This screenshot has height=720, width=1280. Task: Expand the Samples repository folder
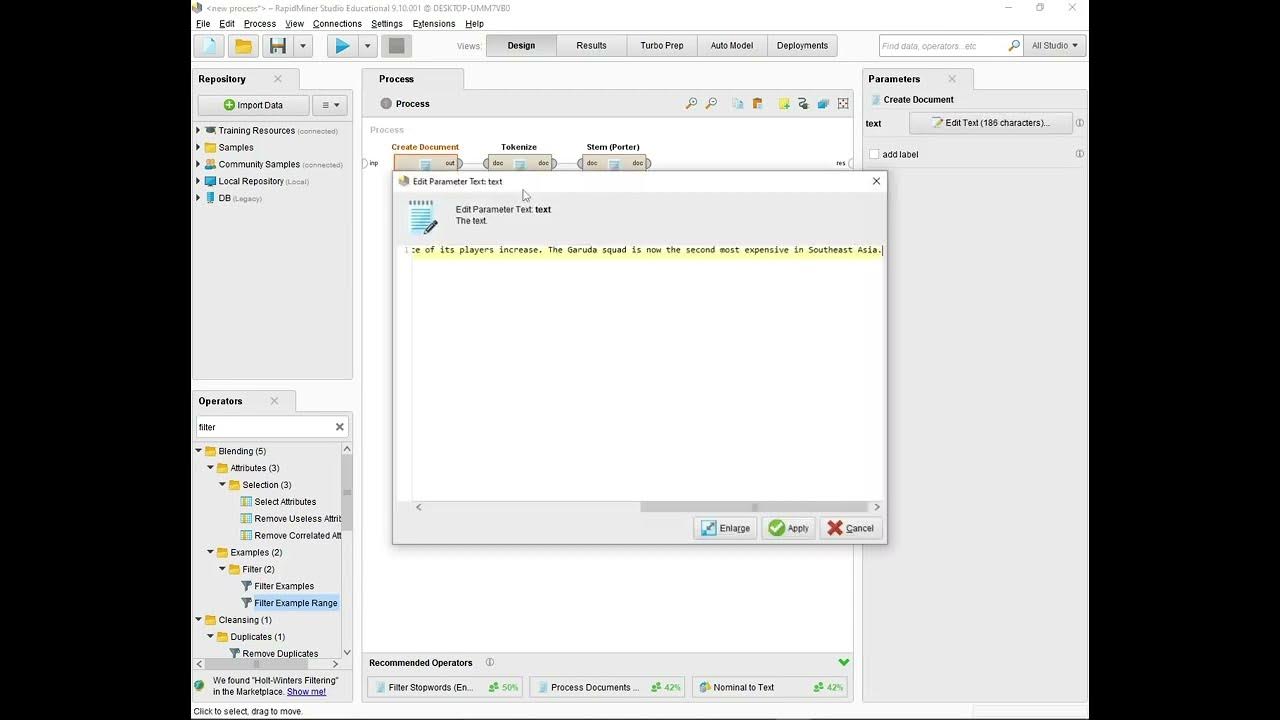[198, 147]
